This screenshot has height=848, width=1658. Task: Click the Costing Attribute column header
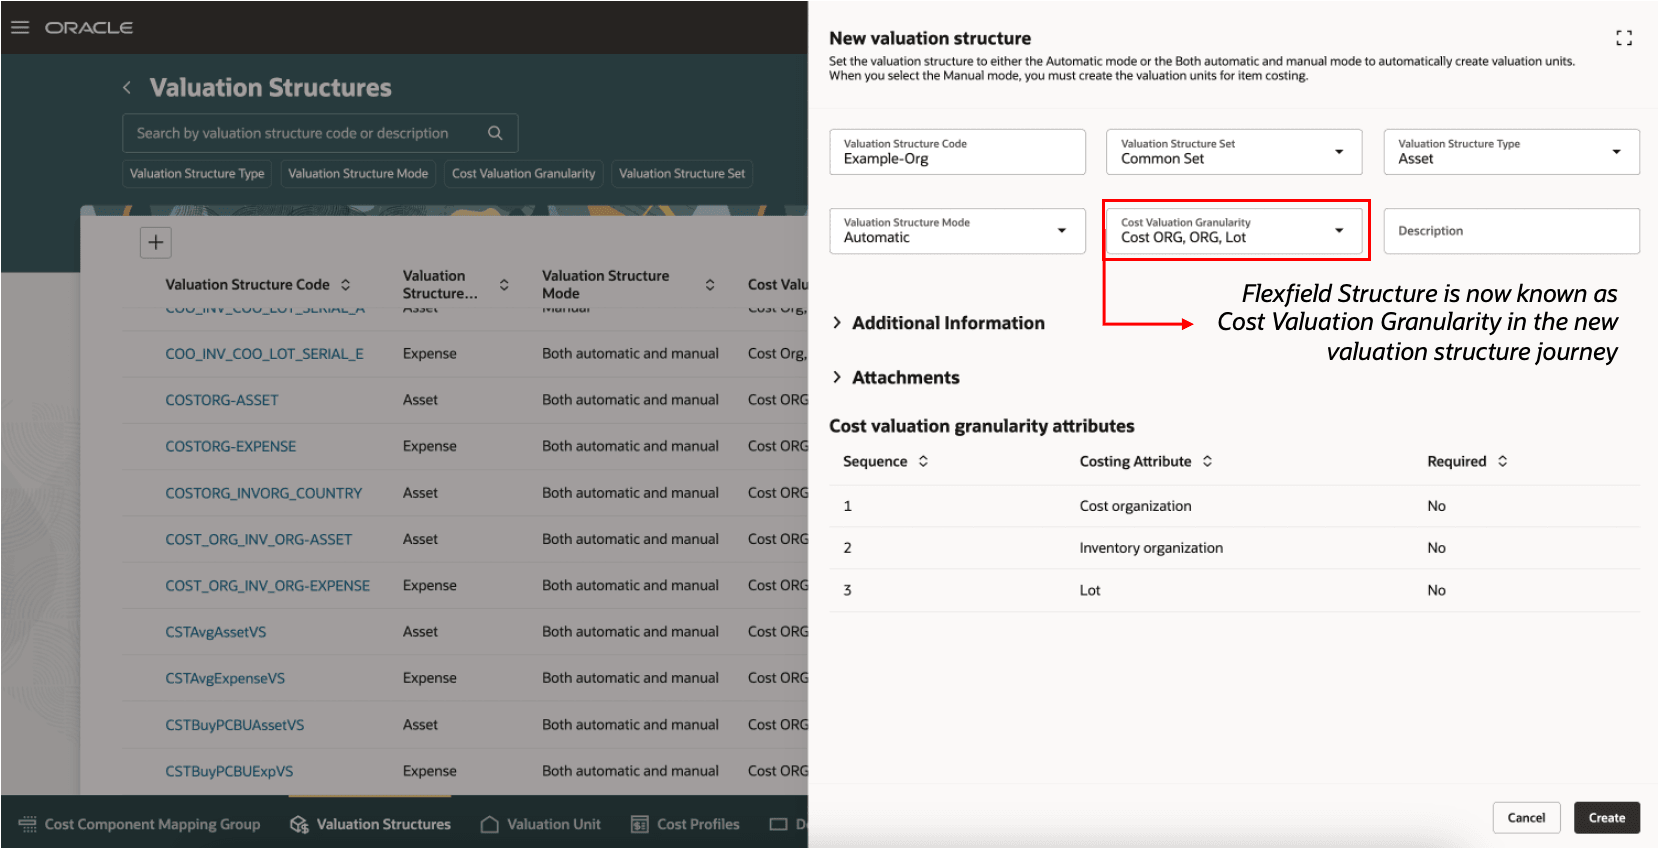coord(1135,461)
